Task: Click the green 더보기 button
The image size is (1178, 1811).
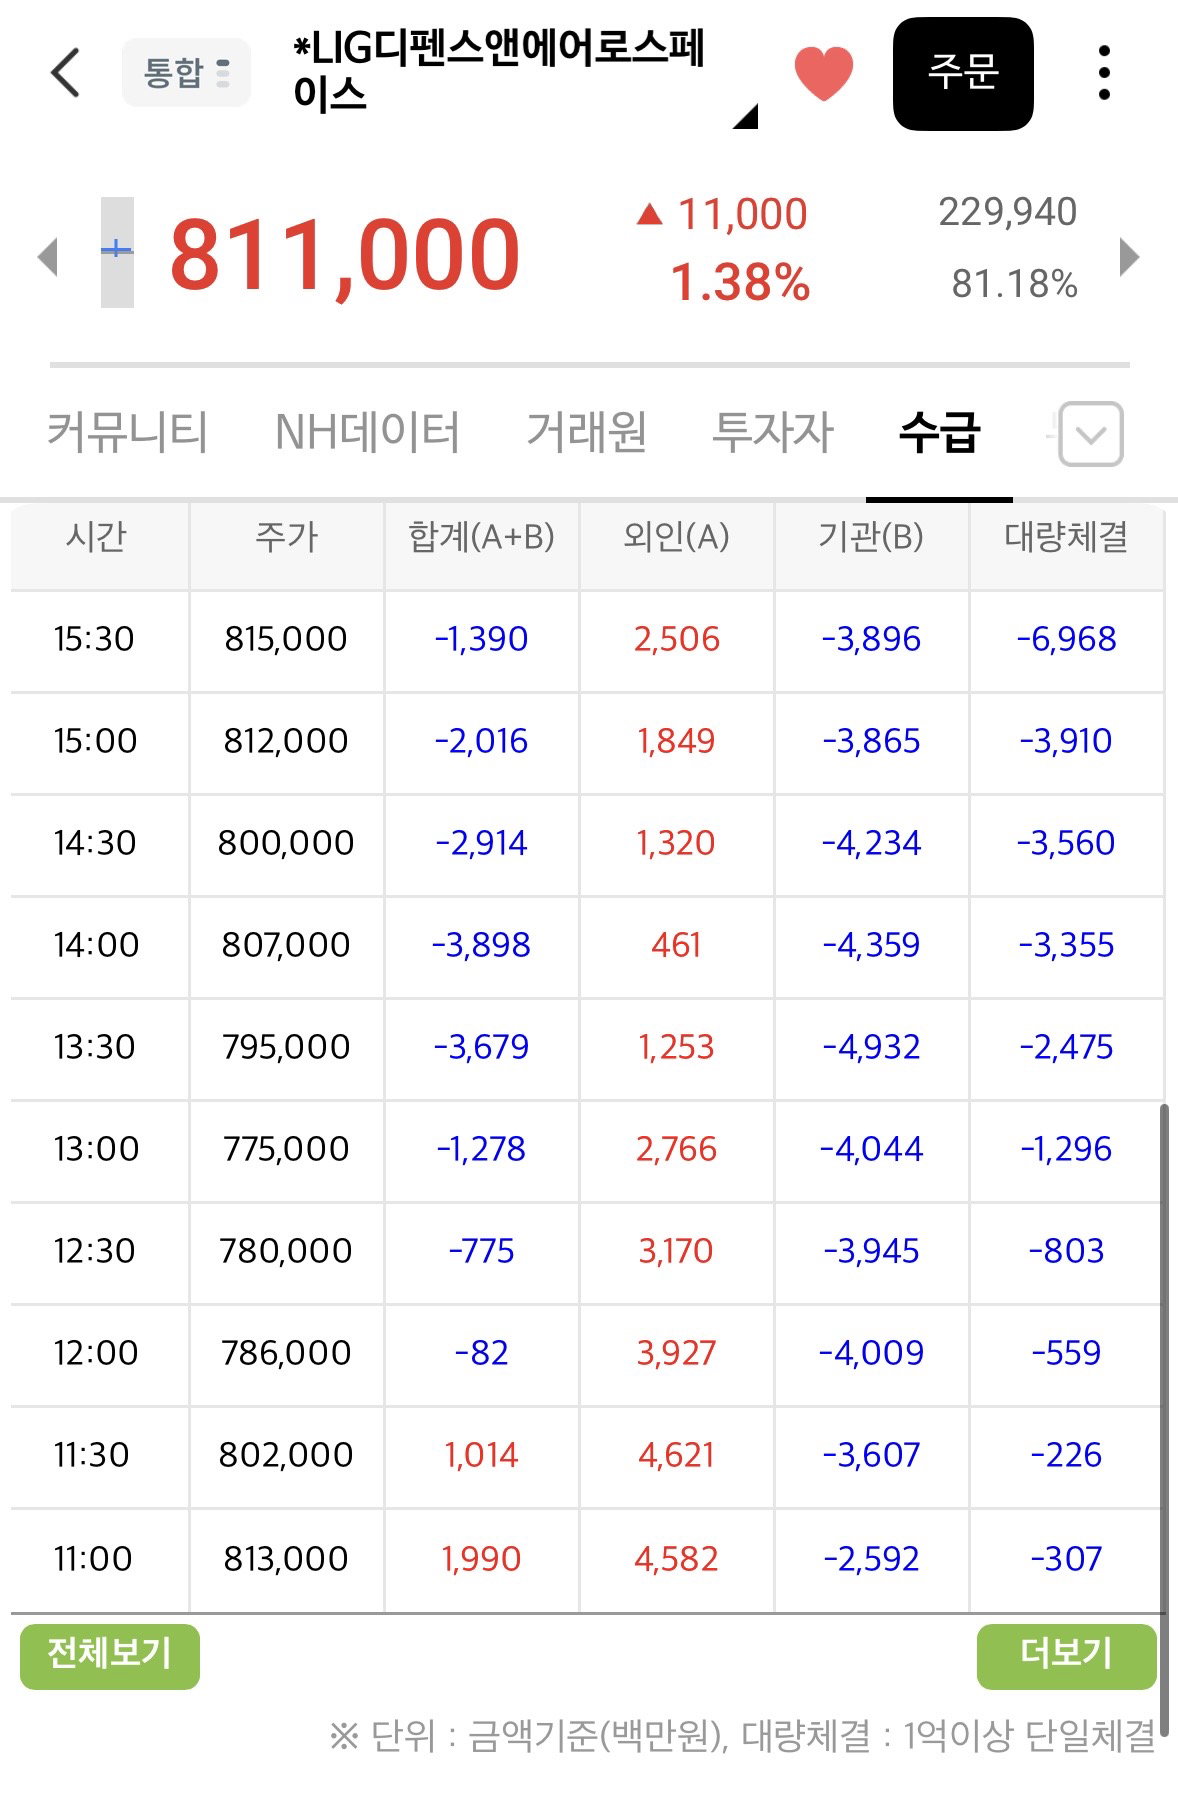Action: click(1066, 1657)
